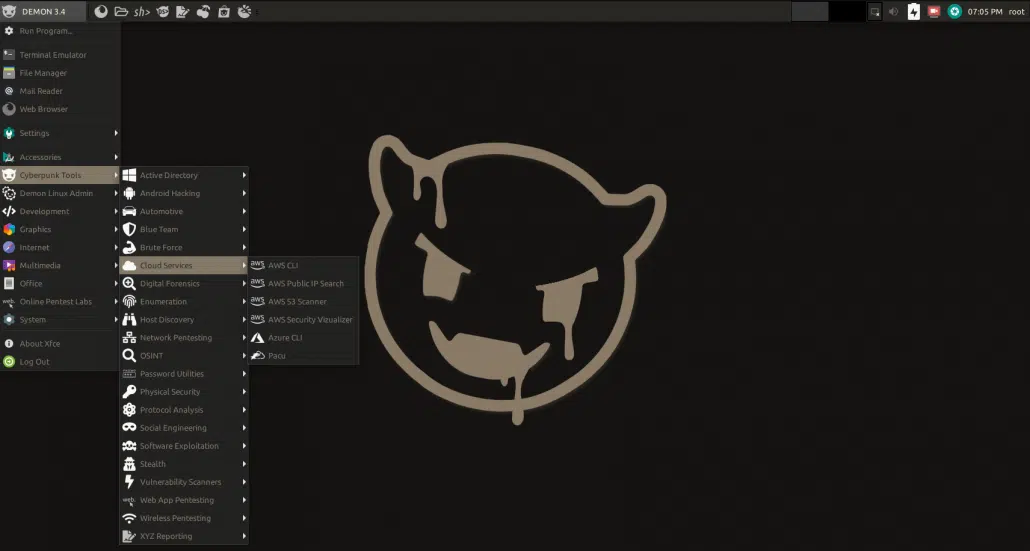The width and height of the screenshot is (1030, 551).
Task: Expand the Development submenu
Action: [x=60, y=211]
